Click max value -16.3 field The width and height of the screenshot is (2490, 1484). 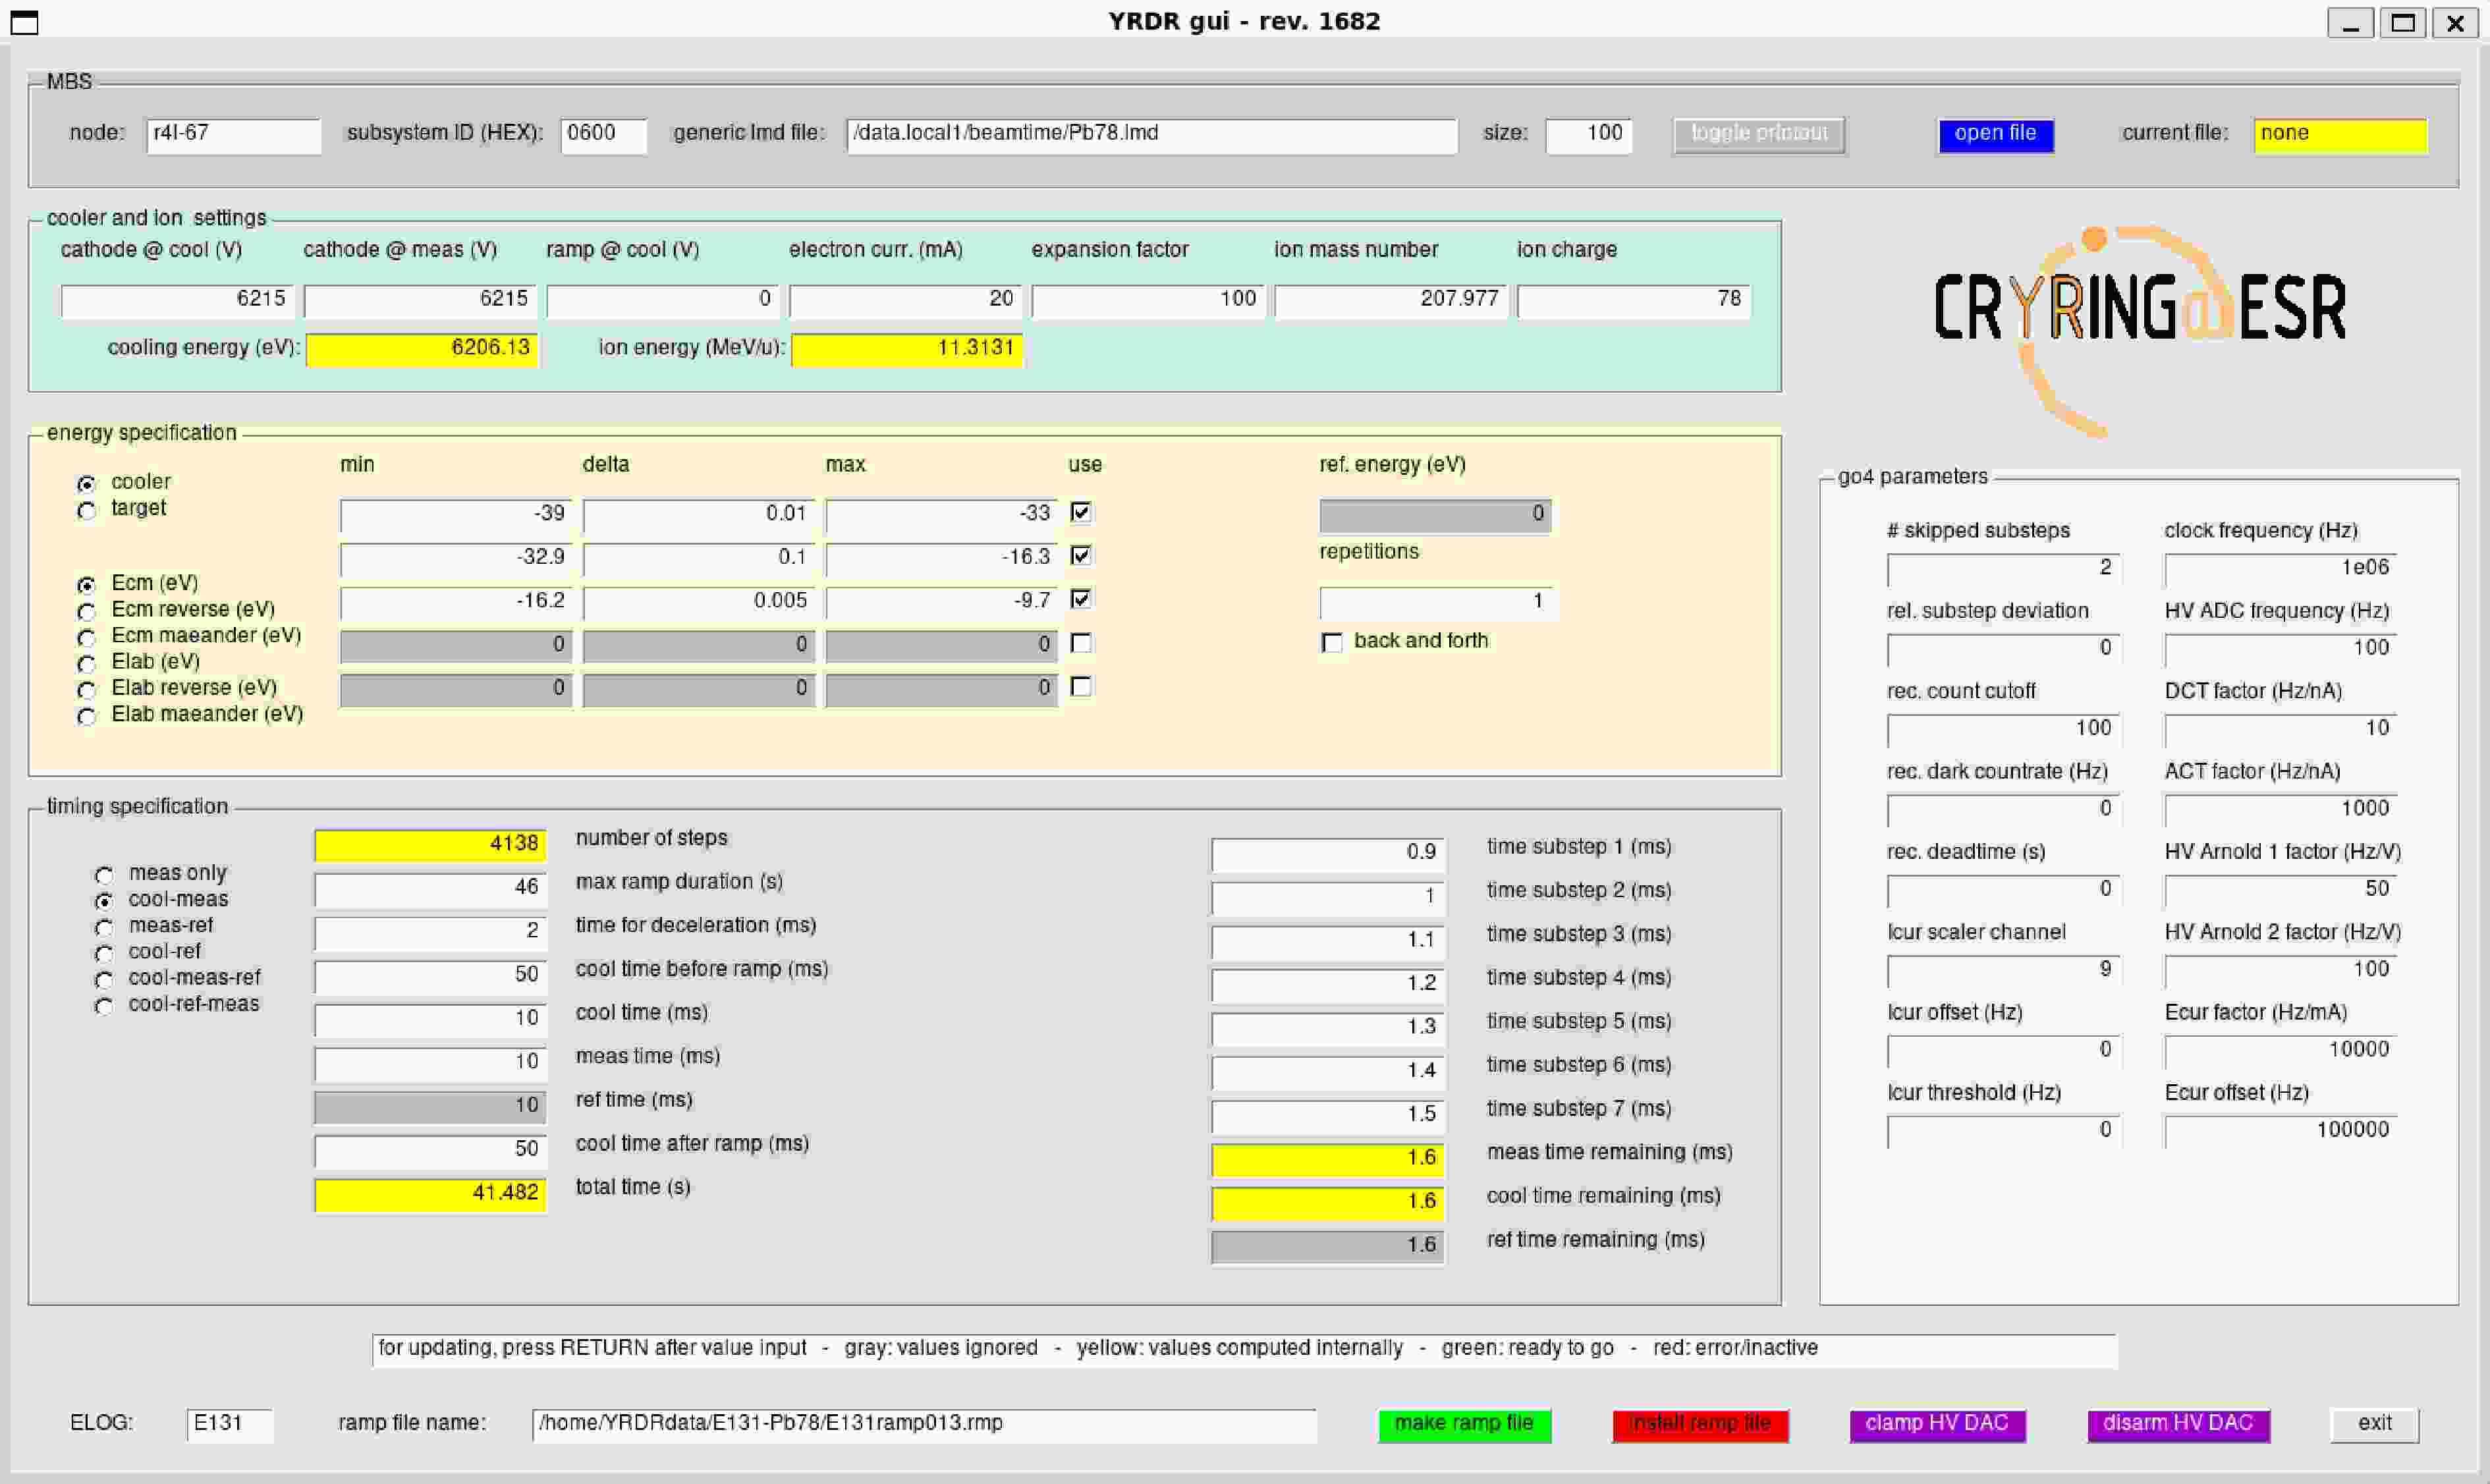942,559
